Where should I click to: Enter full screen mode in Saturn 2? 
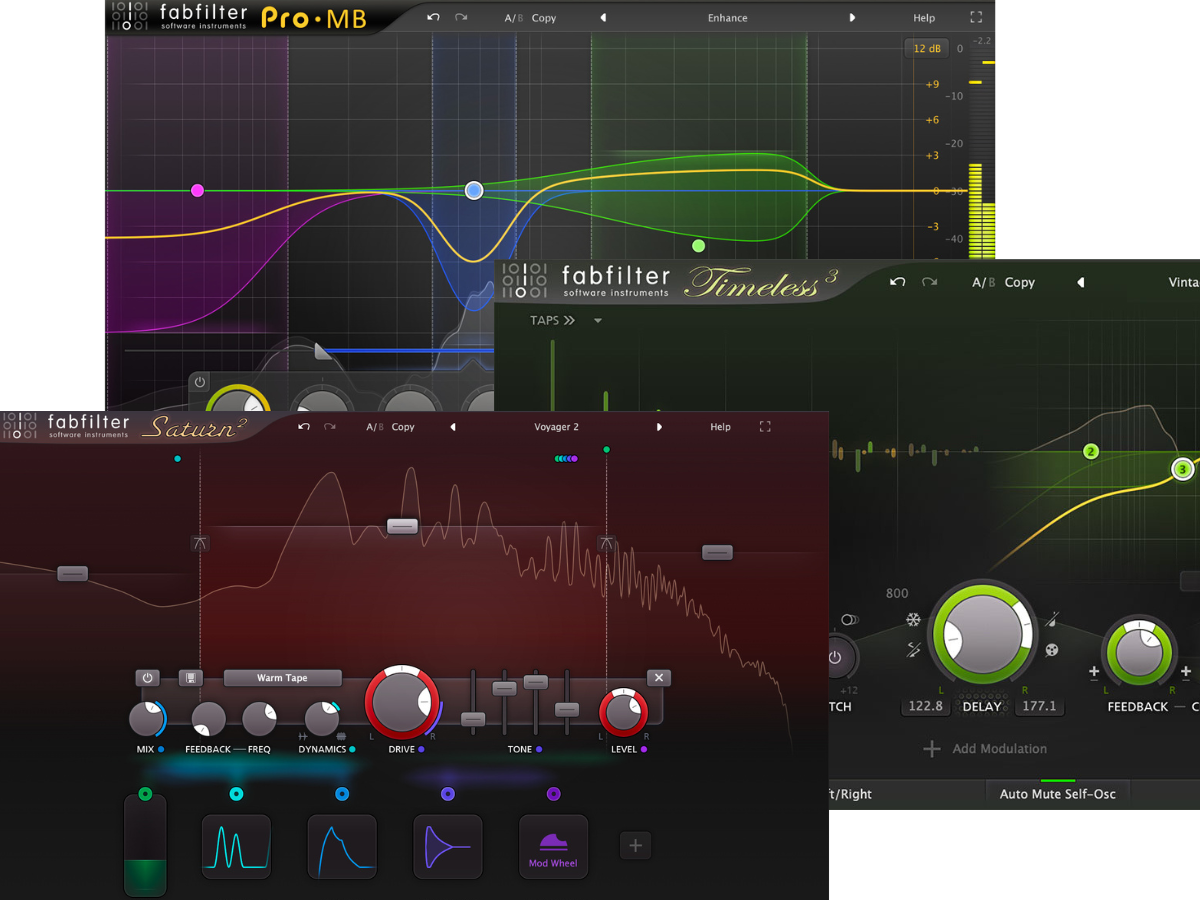pyautogui.click(x=765, y=427)
